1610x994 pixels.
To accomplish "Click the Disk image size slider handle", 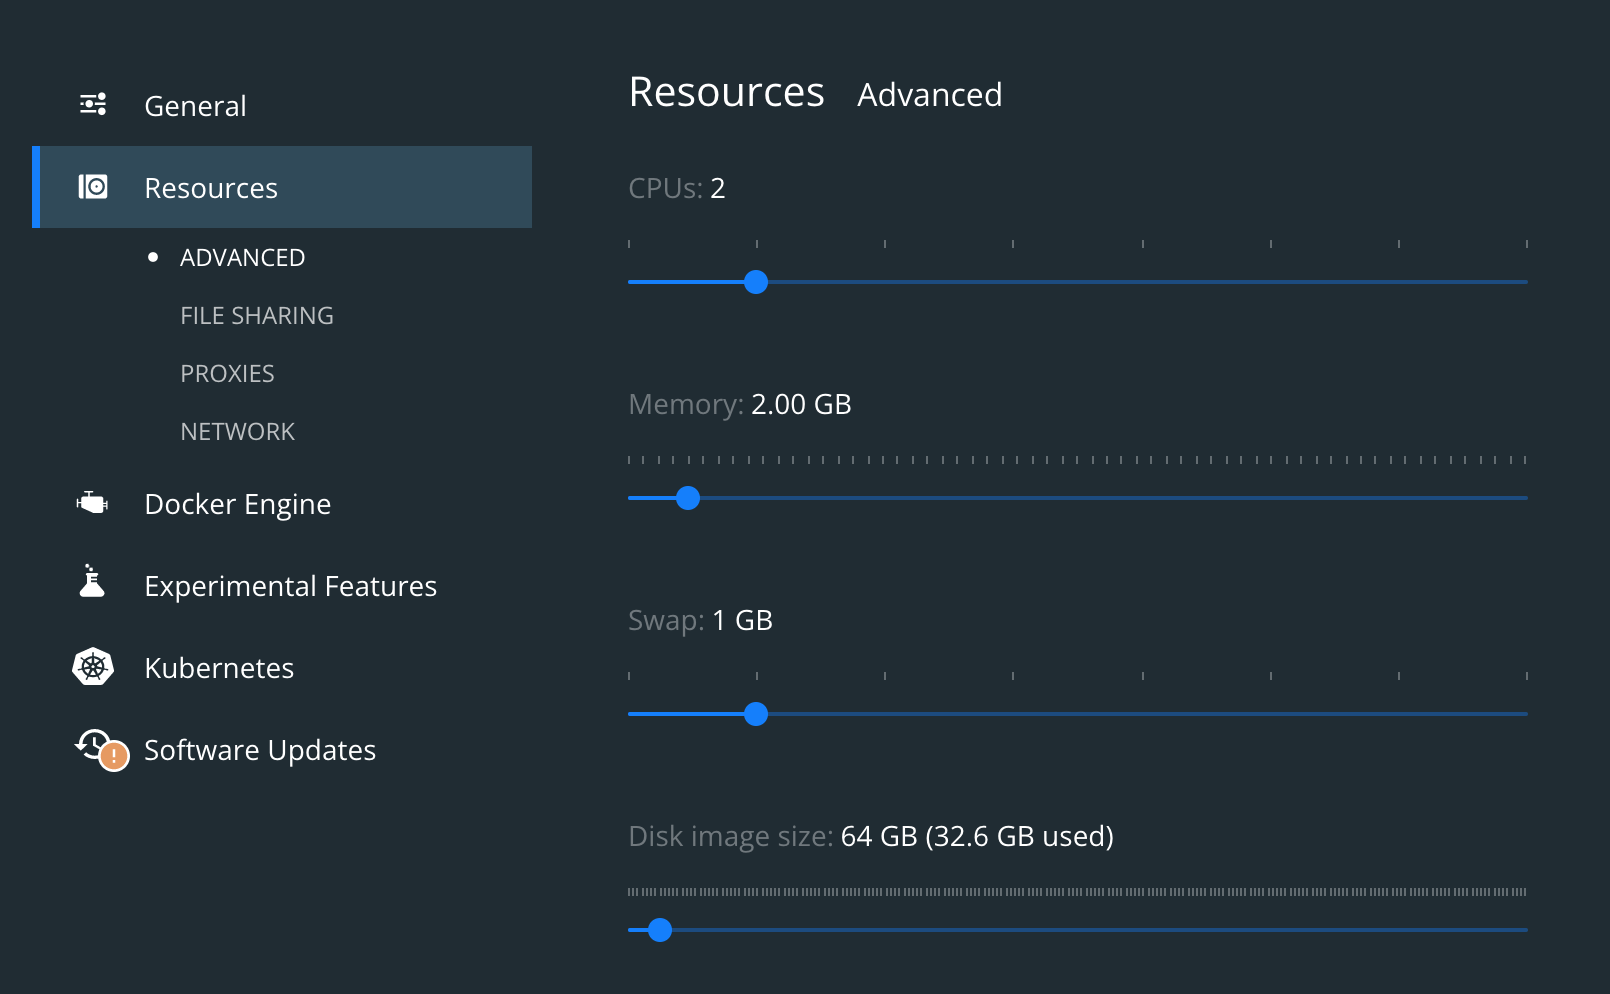I will (x=660, y=930).
